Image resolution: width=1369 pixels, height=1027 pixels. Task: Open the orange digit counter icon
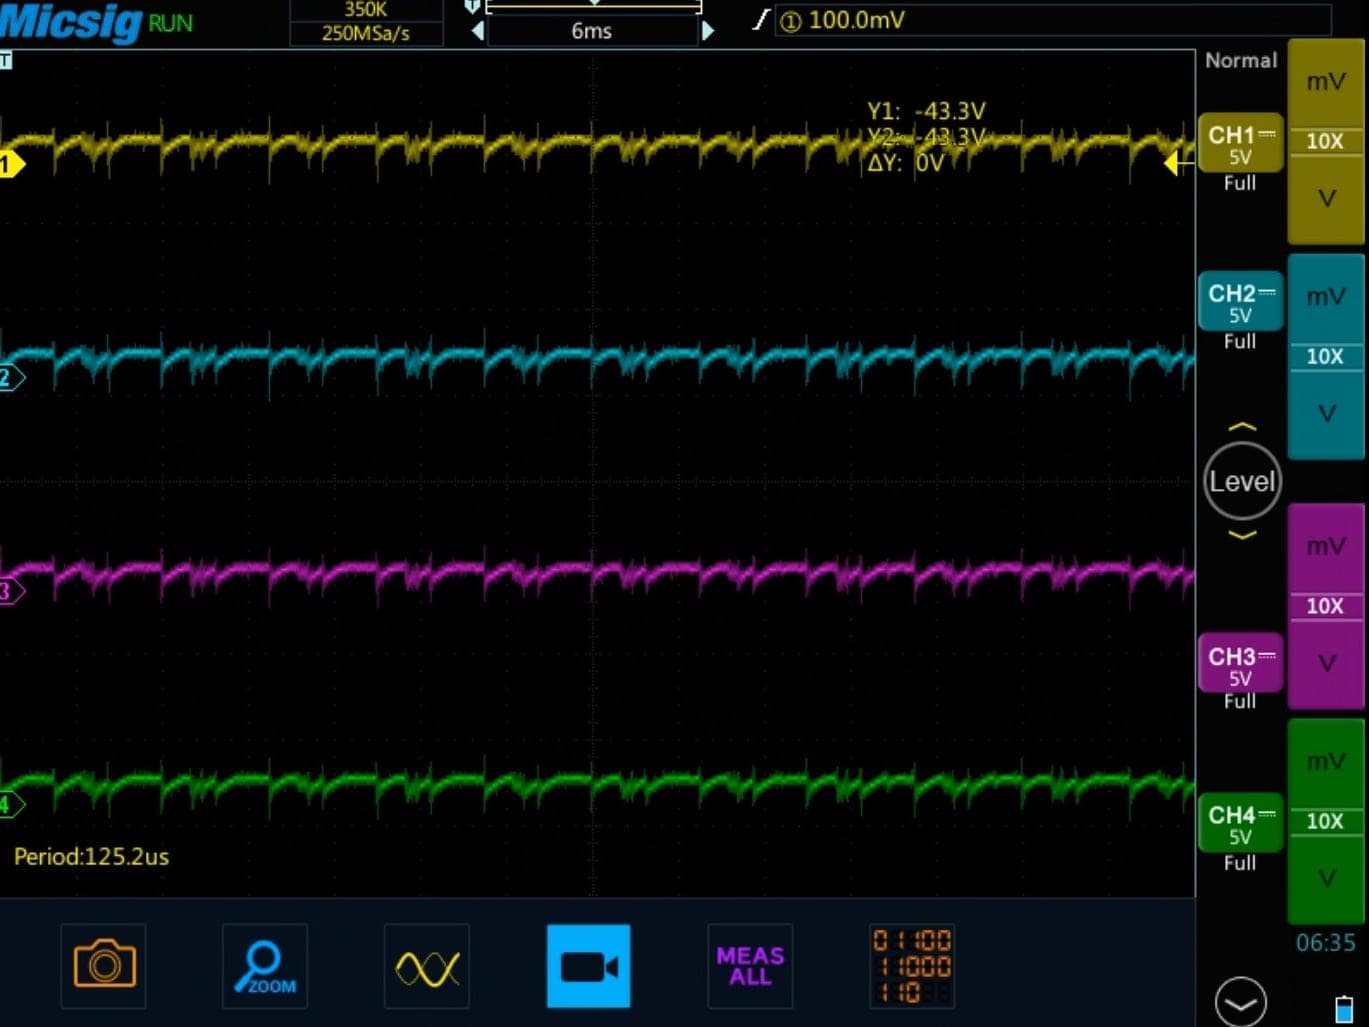click(912, 965)
